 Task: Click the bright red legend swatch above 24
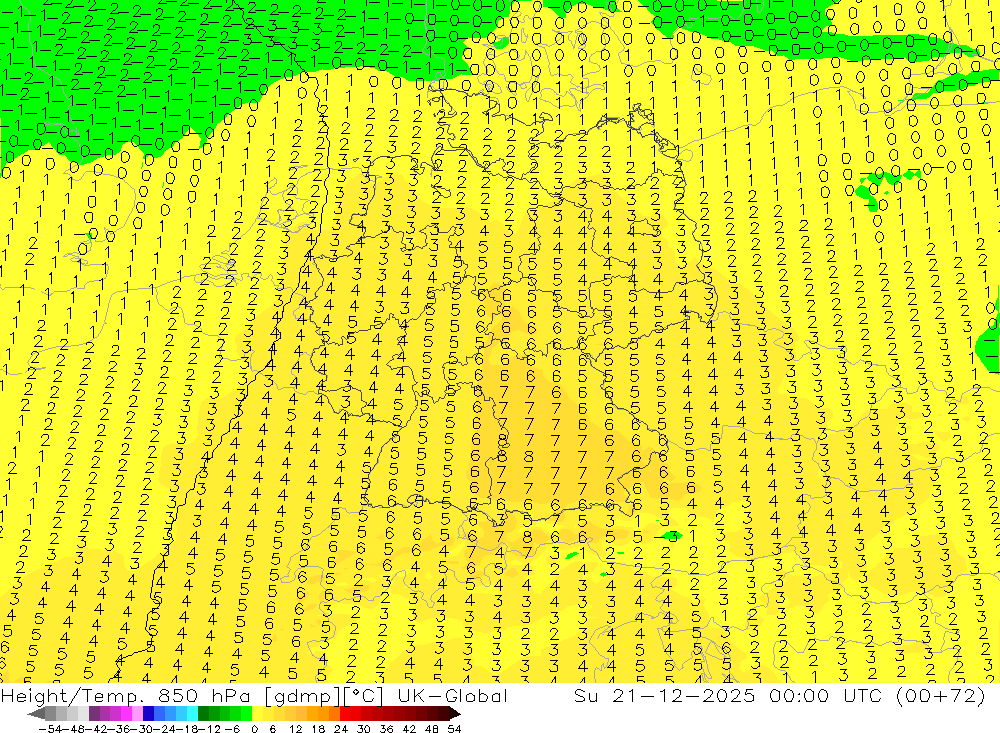click(x=345, y=714)
